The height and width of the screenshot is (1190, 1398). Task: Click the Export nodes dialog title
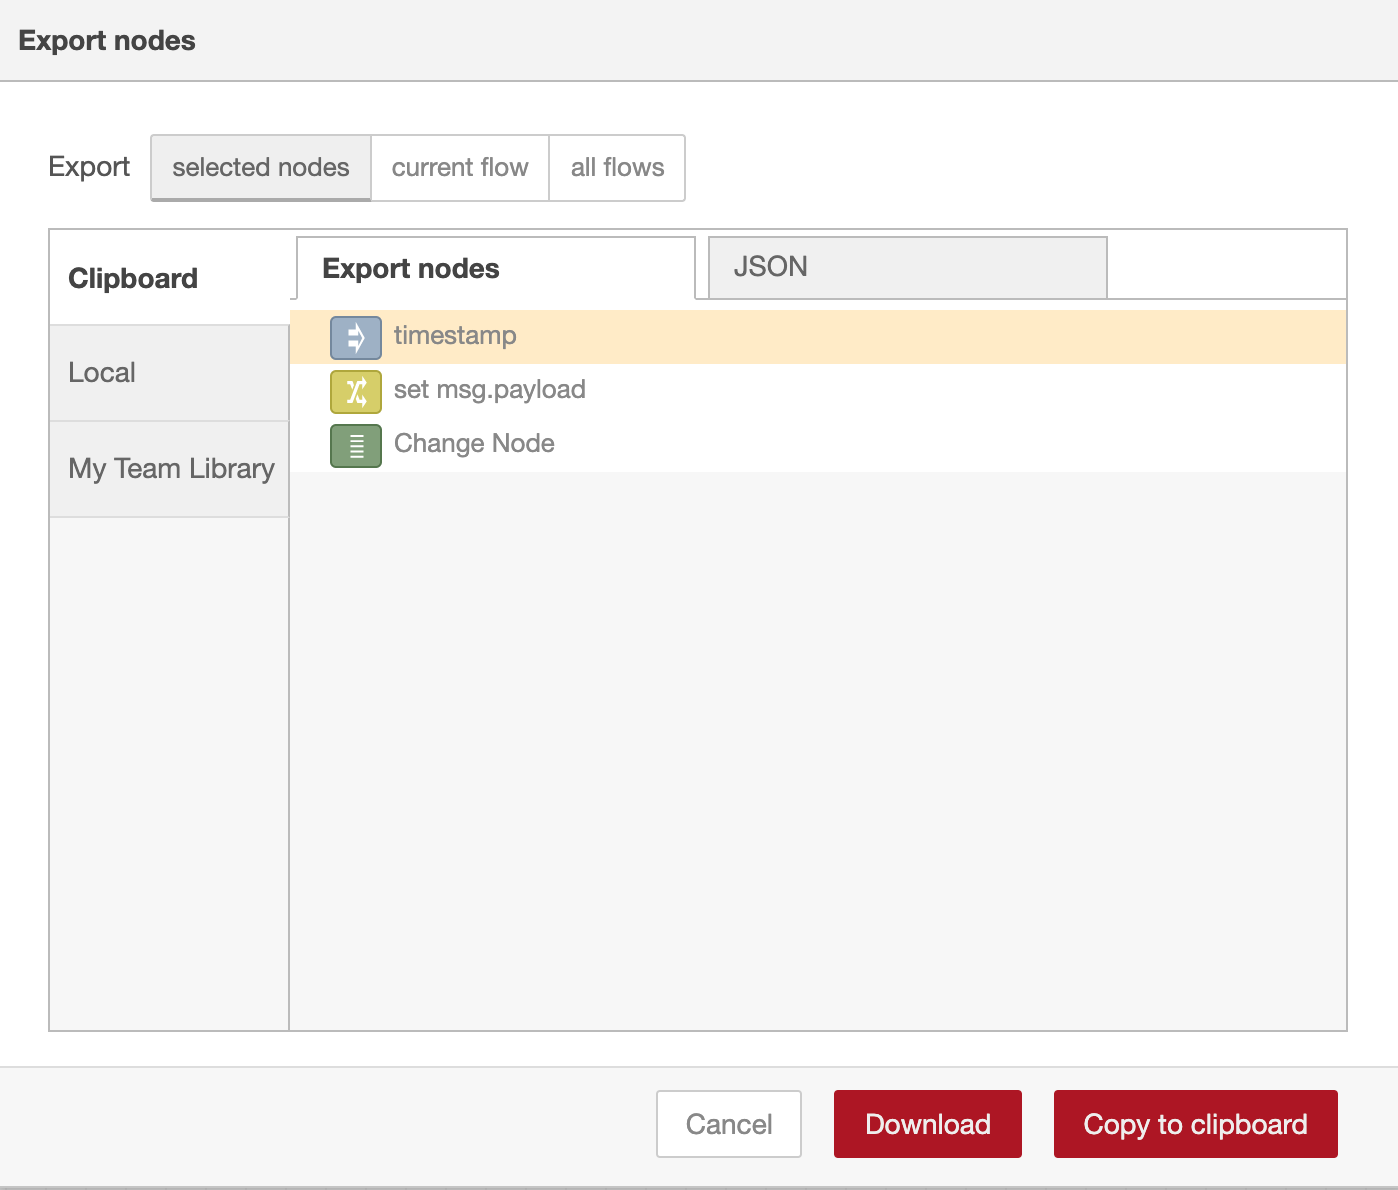(x=106, y=40)
